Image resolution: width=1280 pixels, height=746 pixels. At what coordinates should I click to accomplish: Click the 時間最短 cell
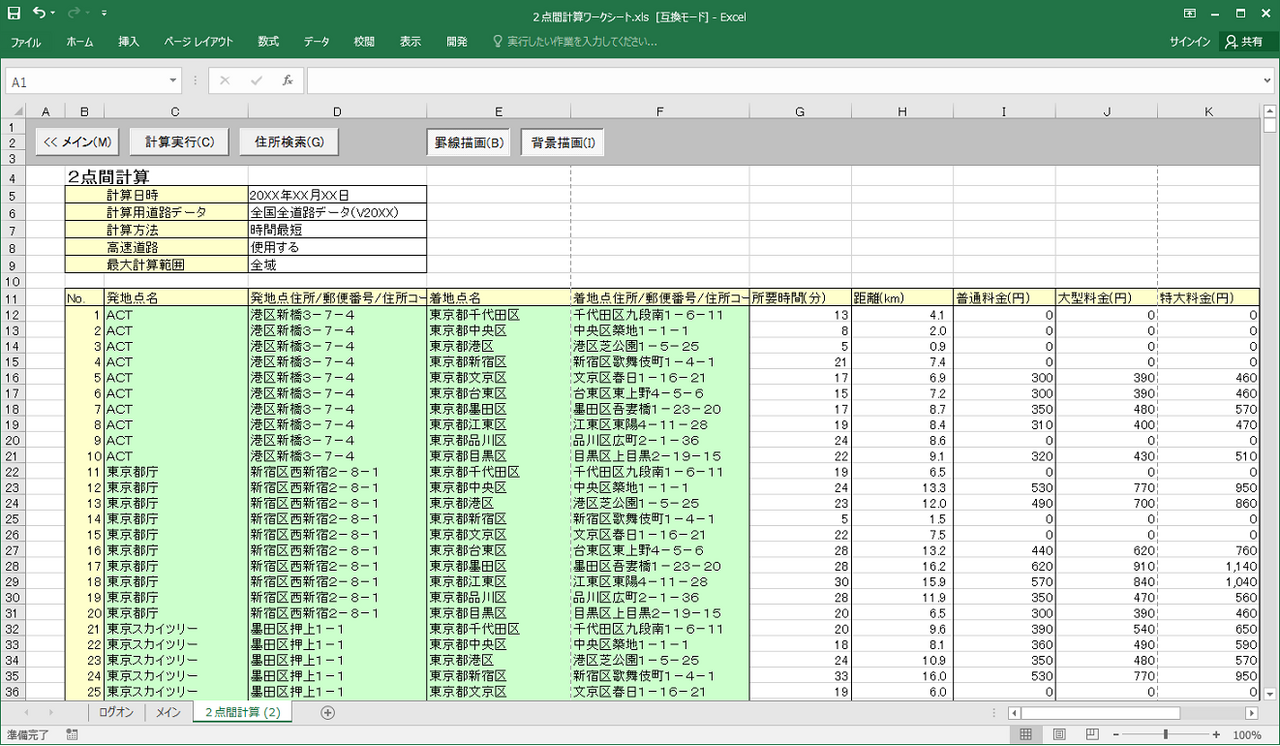(x=337, y=229)
